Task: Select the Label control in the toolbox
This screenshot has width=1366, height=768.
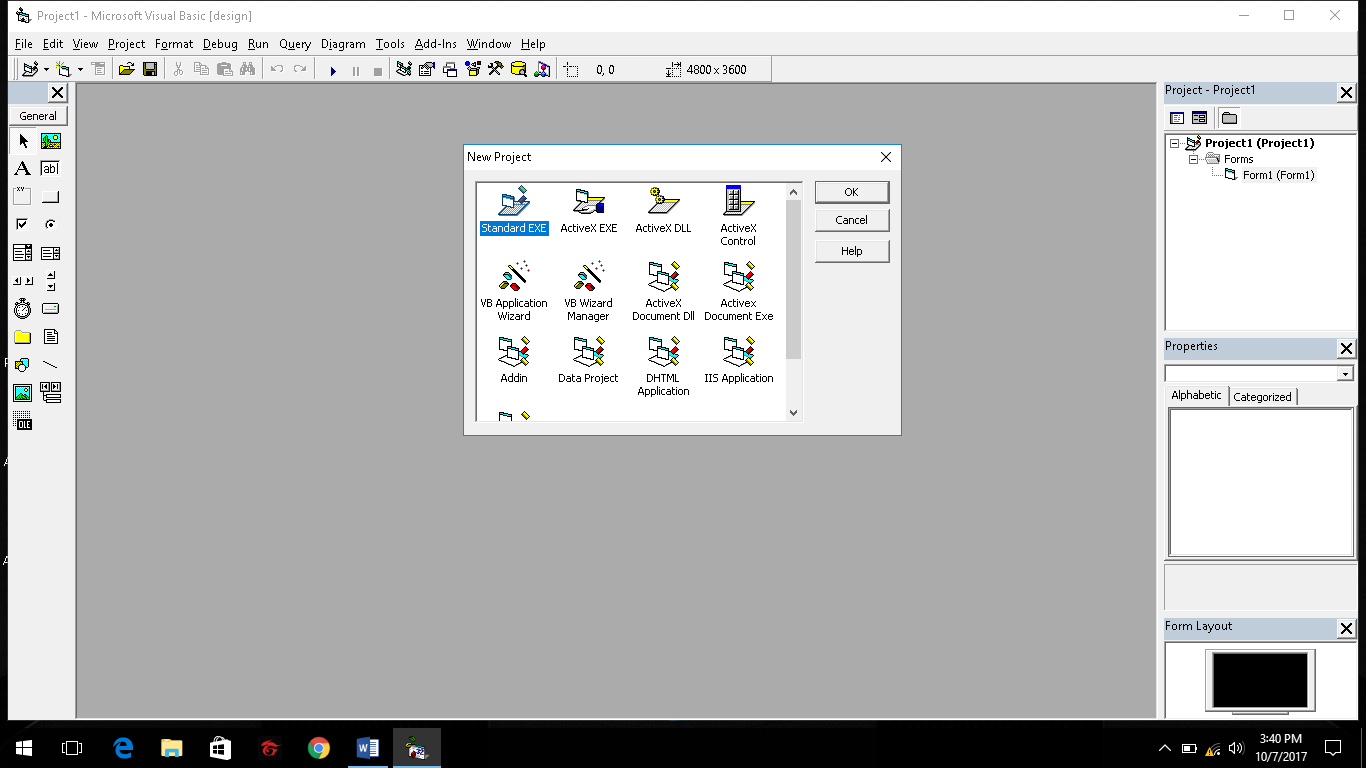Action: 22,168
